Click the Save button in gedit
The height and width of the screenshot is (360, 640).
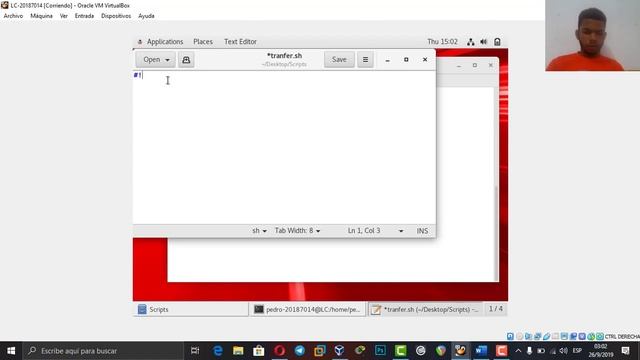[339, 60]
